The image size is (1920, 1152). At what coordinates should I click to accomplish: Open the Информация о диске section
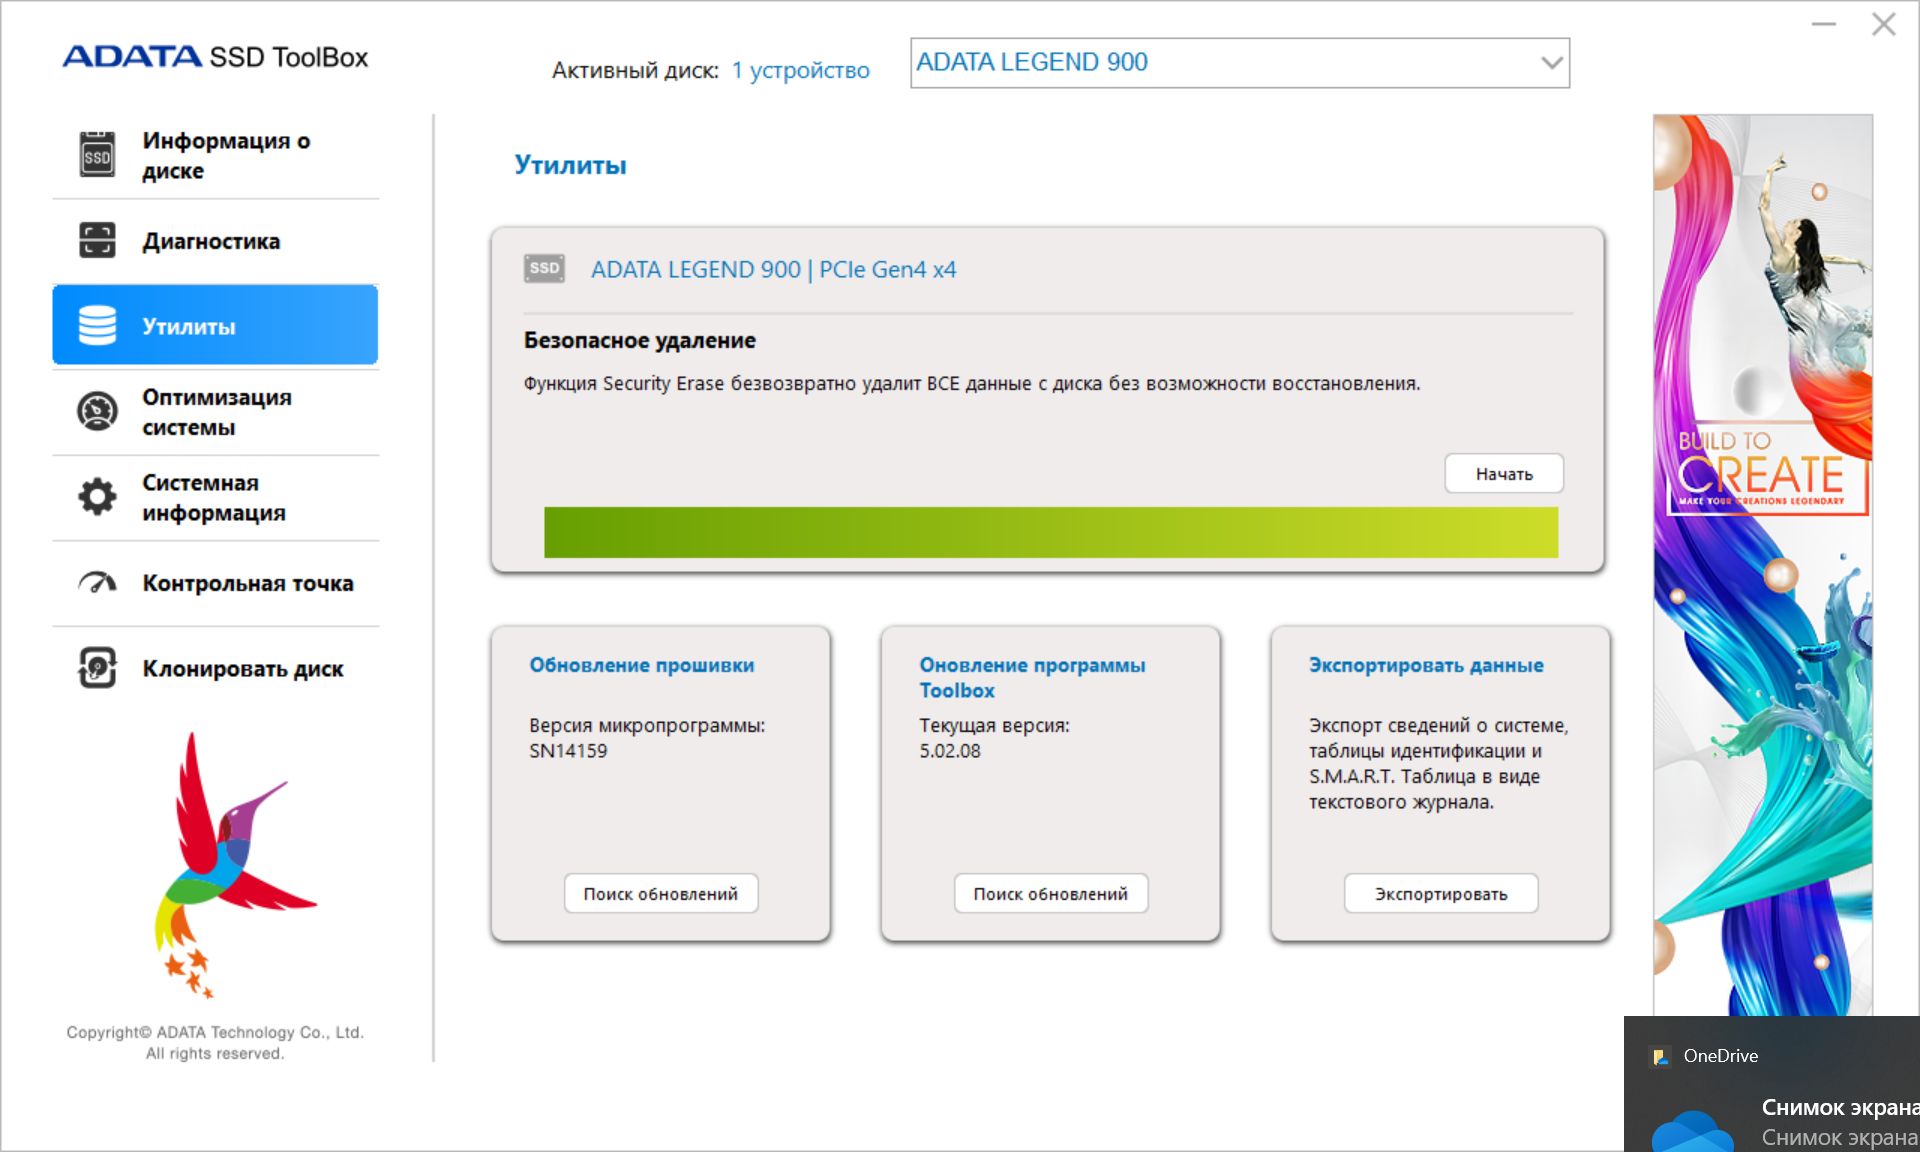[x=216, y=156]
